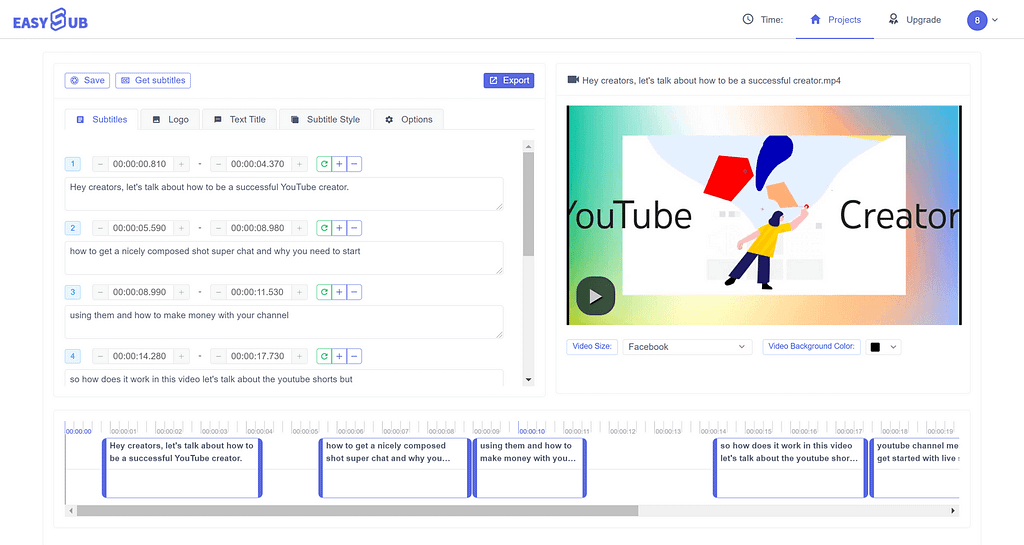
Task: Click the start time field 00:00:00.810
Action: pyautogui.click(x=140, y=164)
